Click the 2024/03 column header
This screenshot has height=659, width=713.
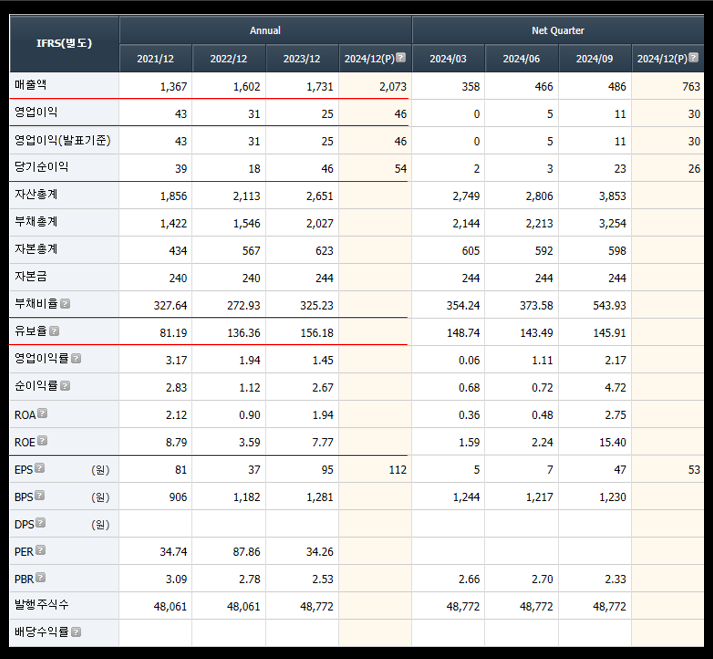click(448, 59)
